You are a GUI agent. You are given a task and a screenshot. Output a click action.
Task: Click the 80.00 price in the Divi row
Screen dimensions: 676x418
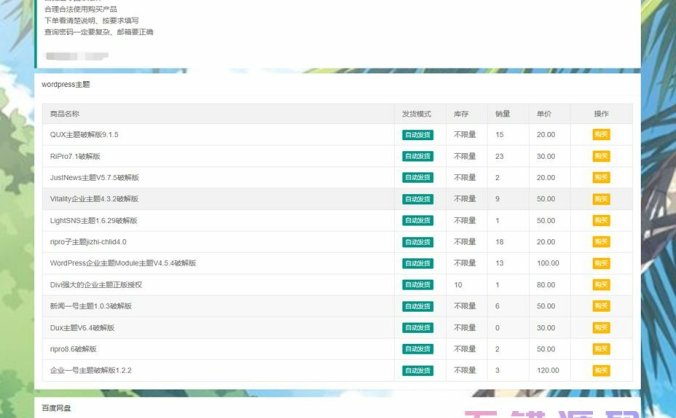click(x=546, y=284)
